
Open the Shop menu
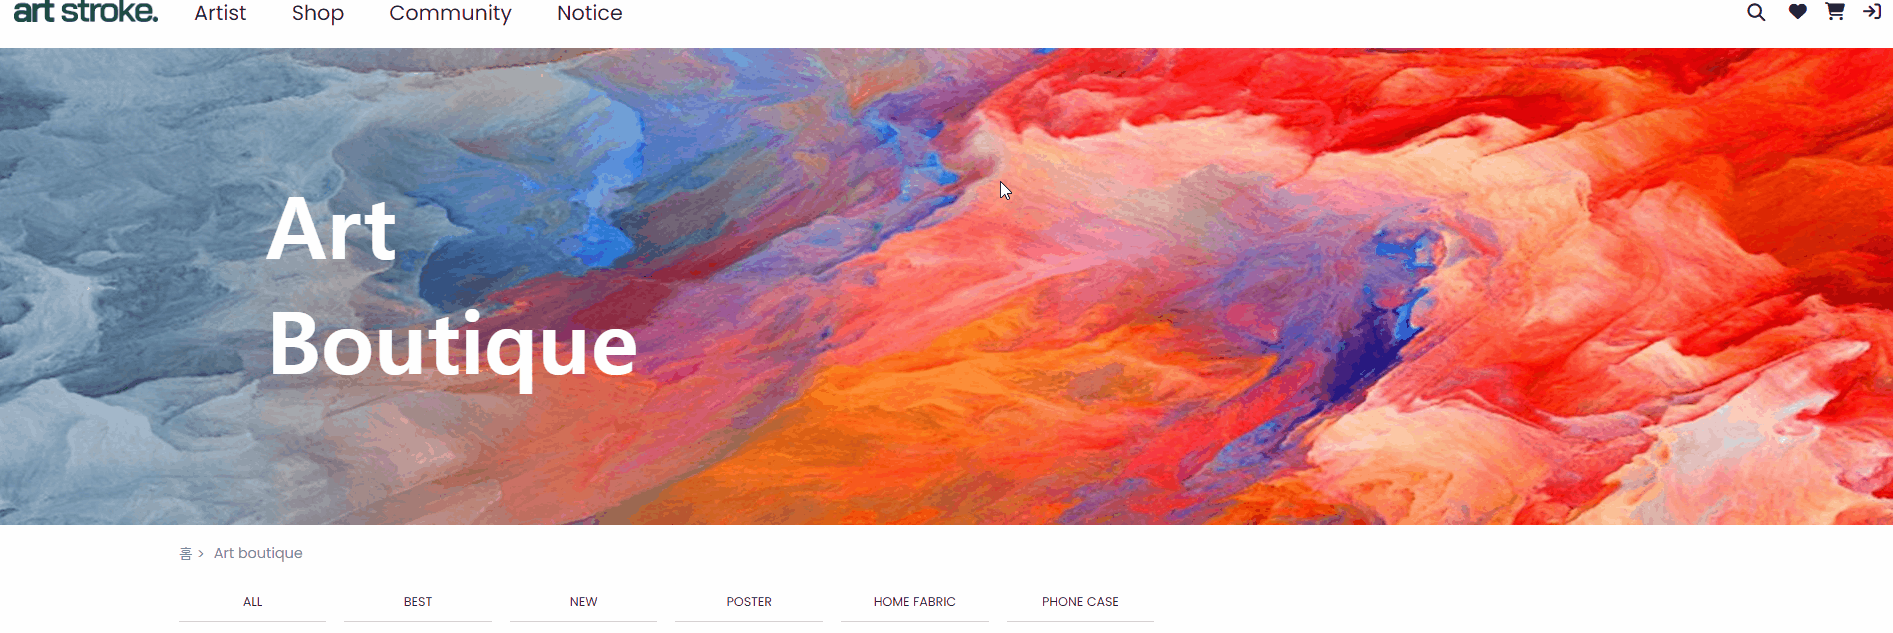318,13
